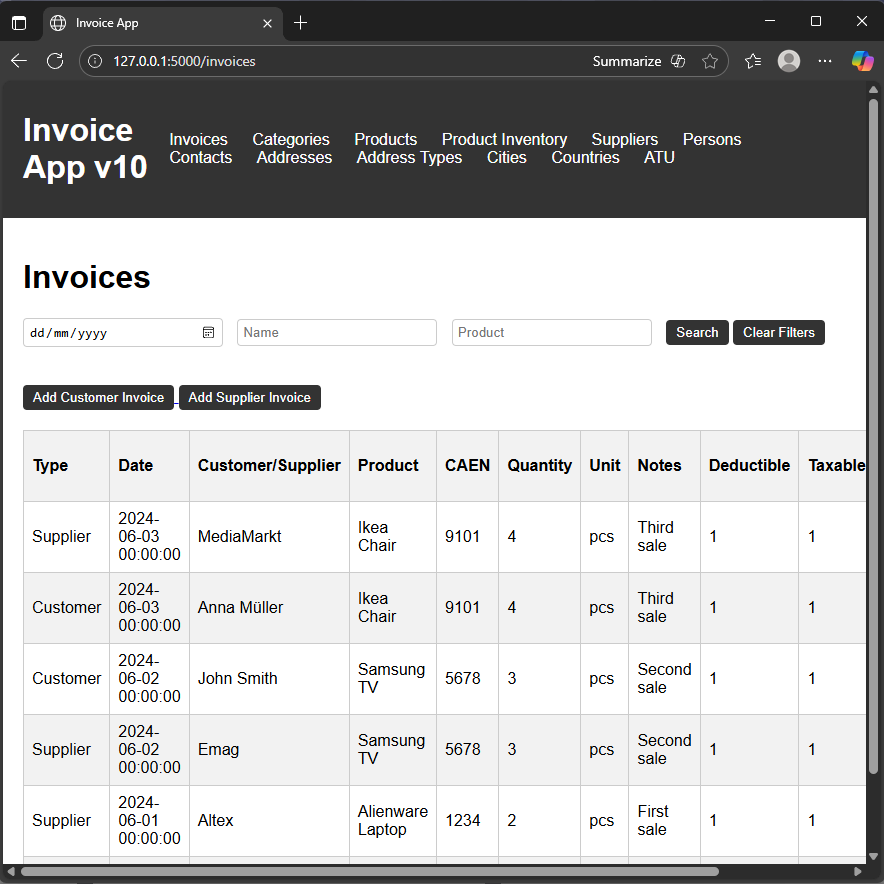
Task: Open the date picker calendar icon
Action: [x=209, y=333]
